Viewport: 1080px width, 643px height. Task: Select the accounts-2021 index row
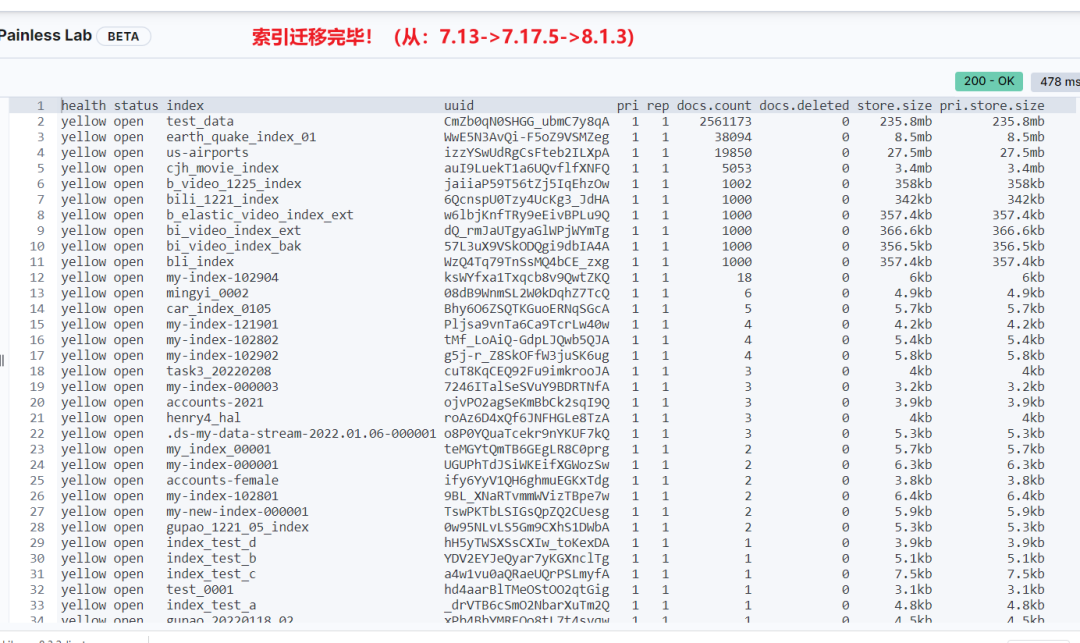click(210, 402)
